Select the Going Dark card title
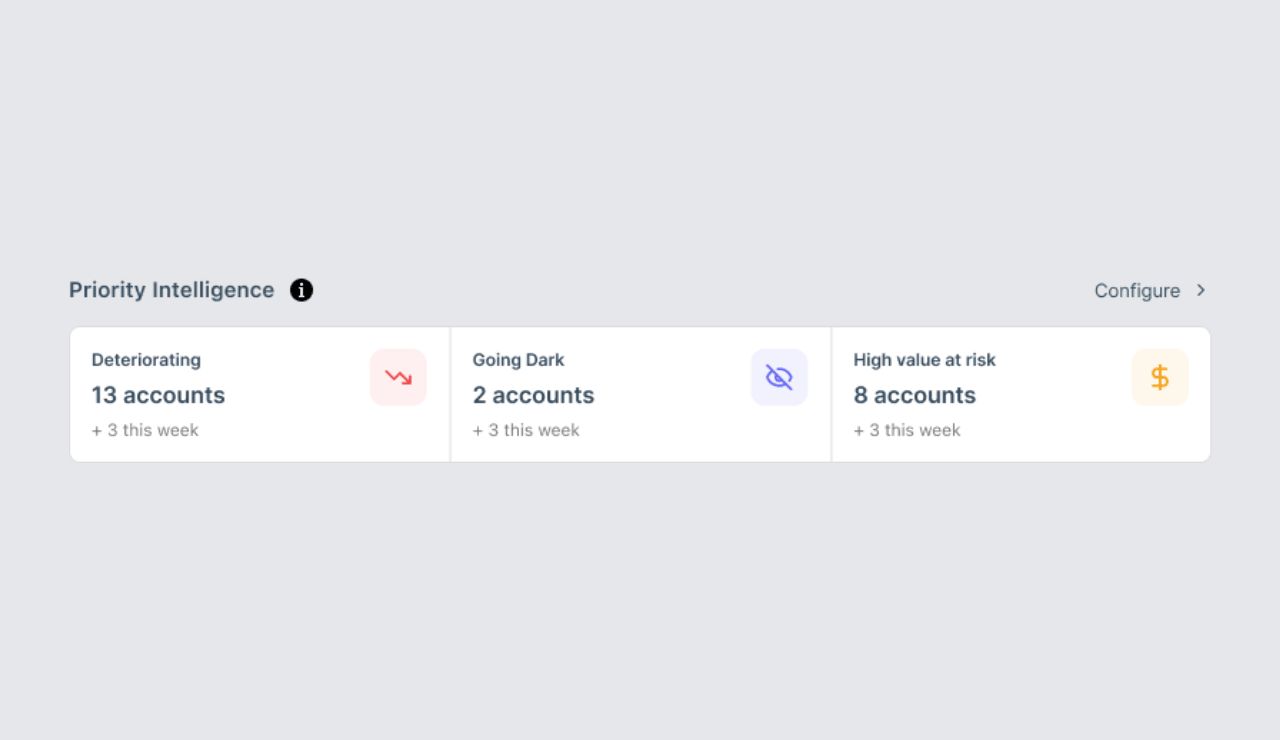 518,360
